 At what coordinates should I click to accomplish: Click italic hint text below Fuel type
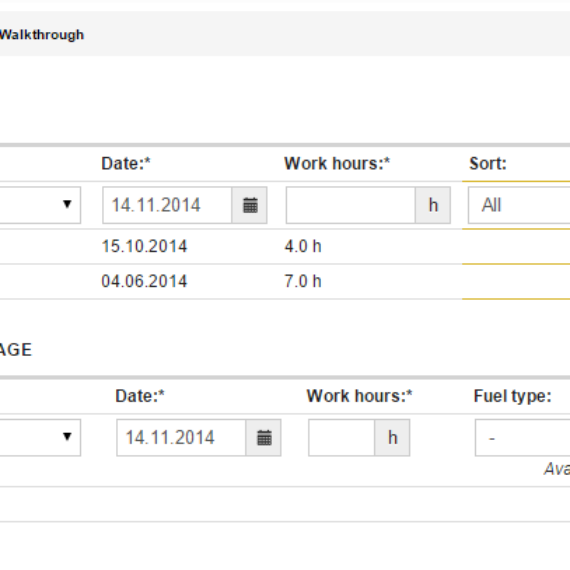pyautogui.click(x=557, y=469)
